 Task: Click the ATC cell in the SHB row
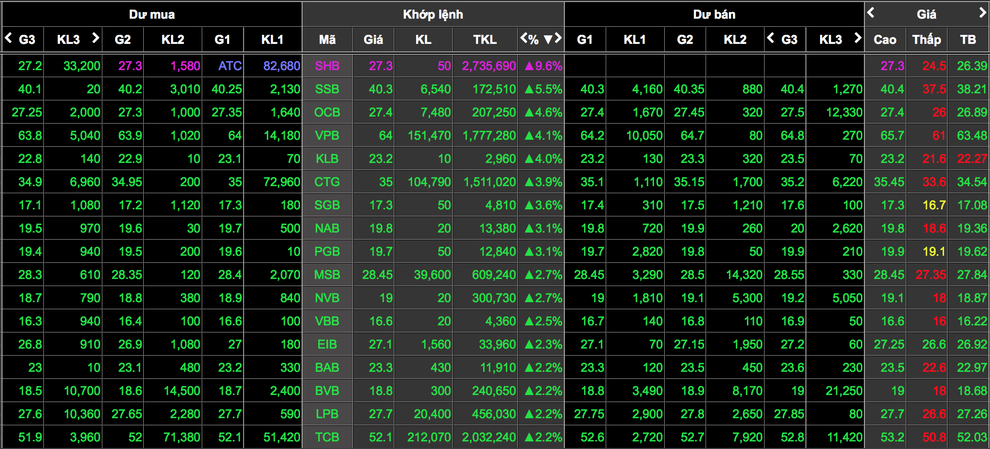[231, 66]
